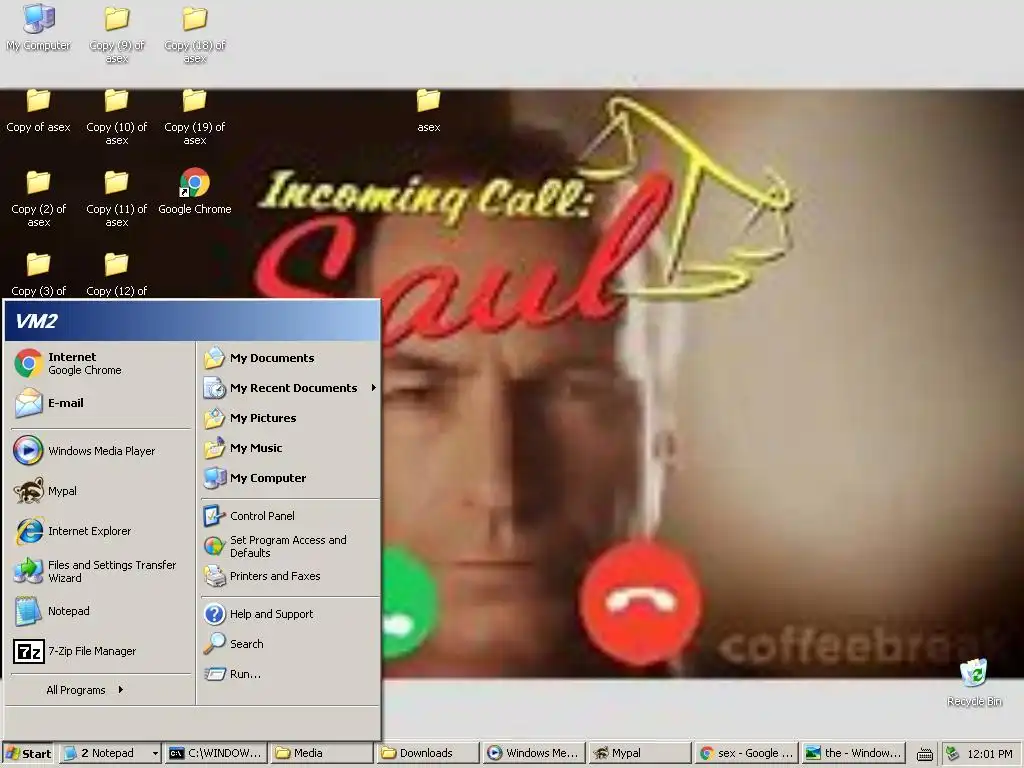Select Google Chrome desktop shortcut
The height and width of the screenshot is (768, 1024).
click(195, 191)
